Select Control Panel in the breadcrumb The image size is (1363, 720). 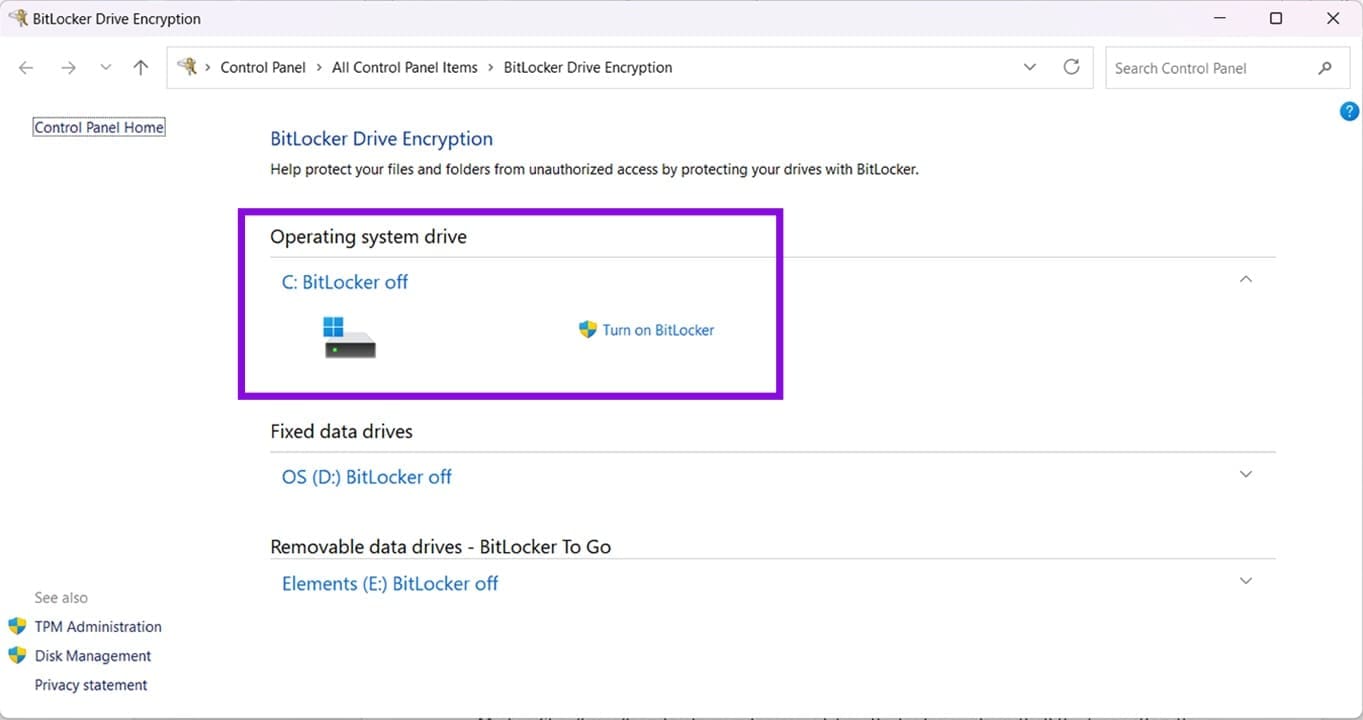(263, 68)
